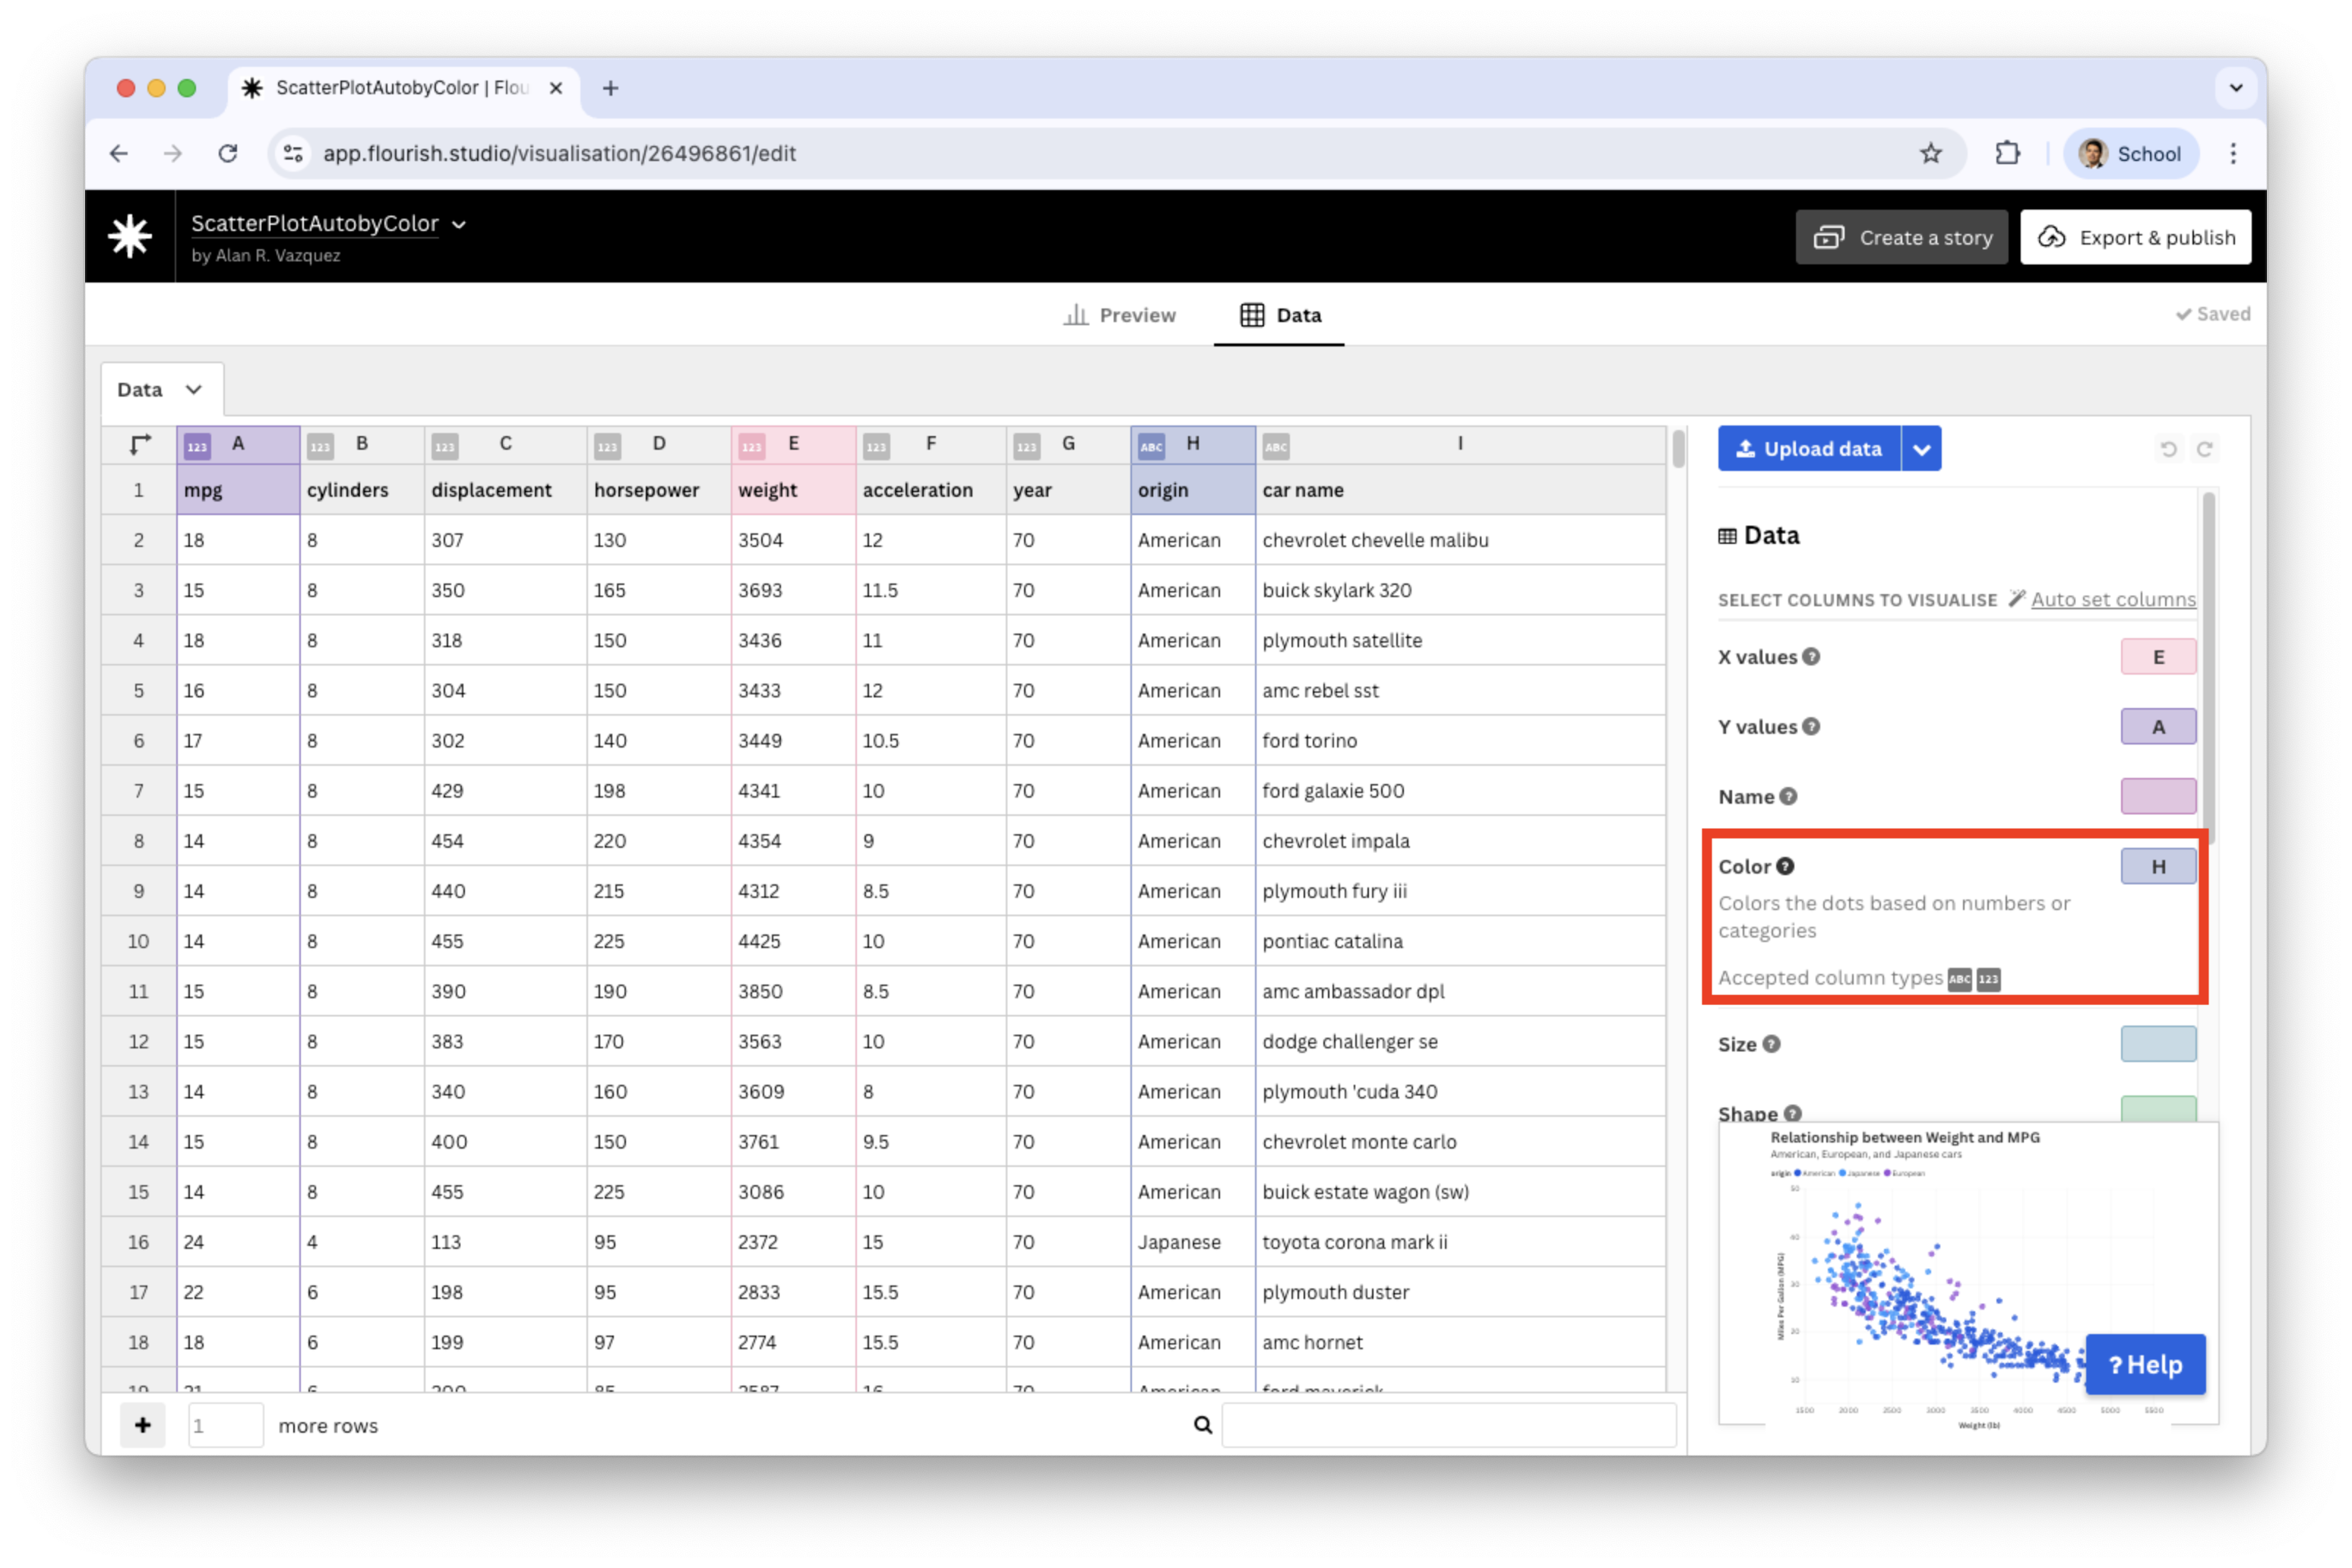The height and width of the screenshot is (1568, 2352).
Task: Click the add rows plus button
Action: point(143,1425)
